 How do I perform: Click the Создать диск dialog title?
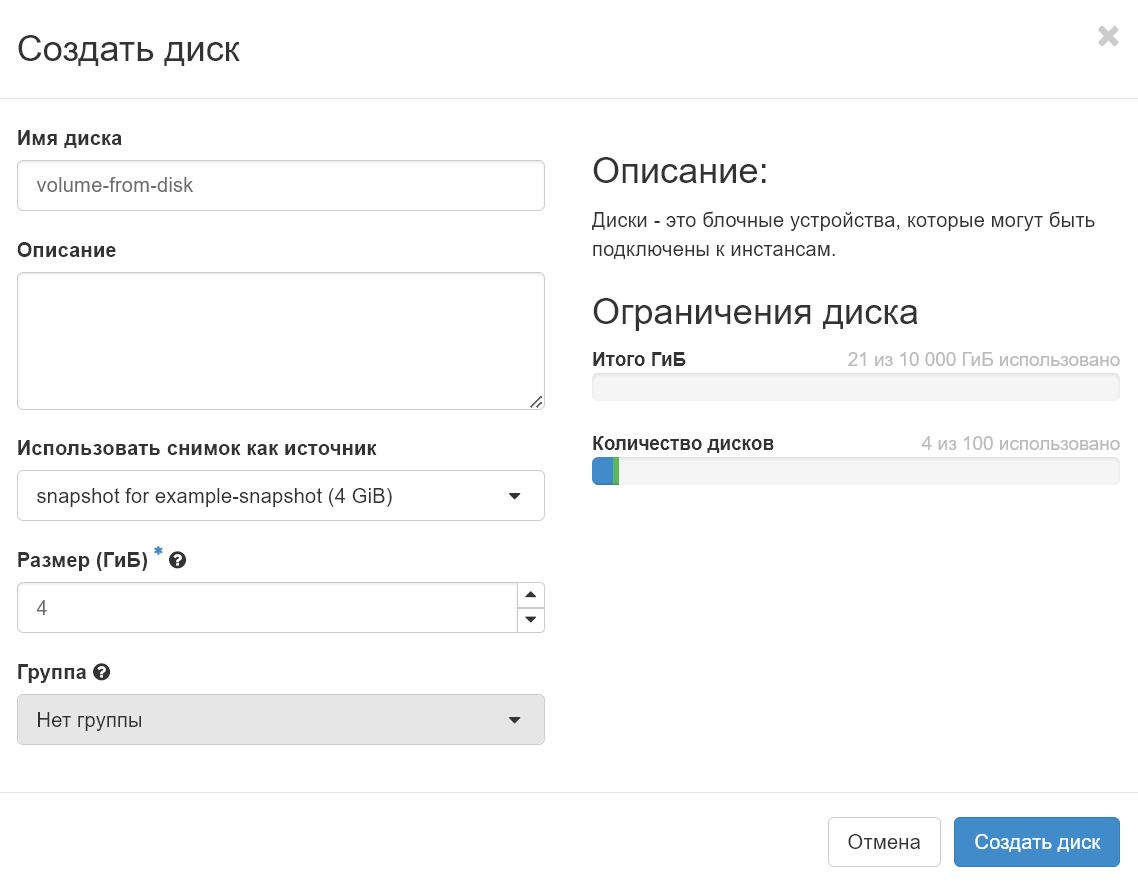pos(128,48)
